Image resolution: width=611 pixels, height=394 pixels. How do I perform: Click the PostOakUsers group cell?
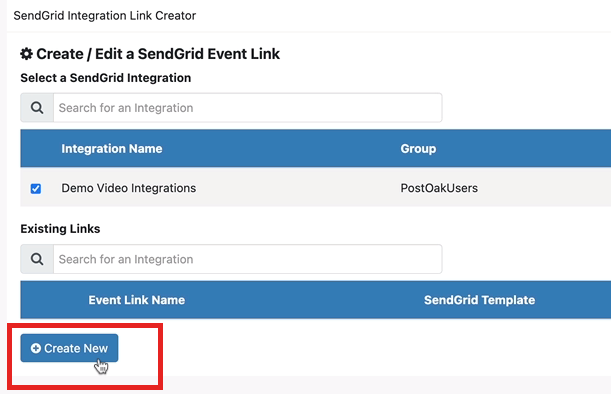439,188
